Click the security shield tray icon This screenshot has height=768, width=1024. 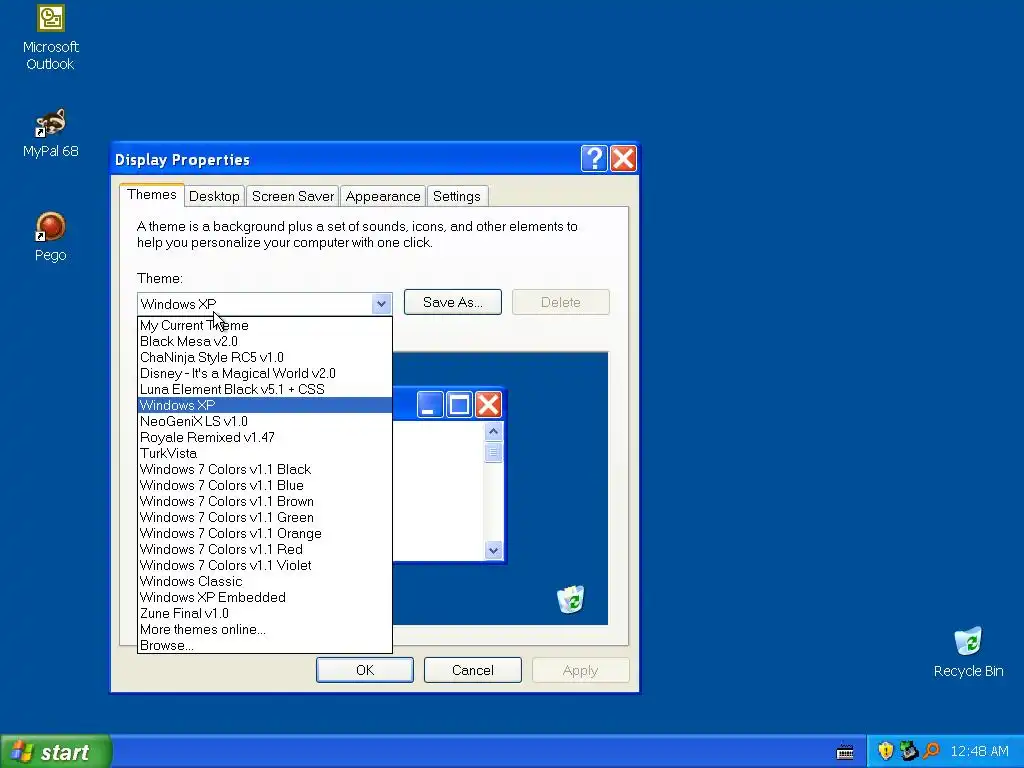pyautogui.click(x=885, y=751)
